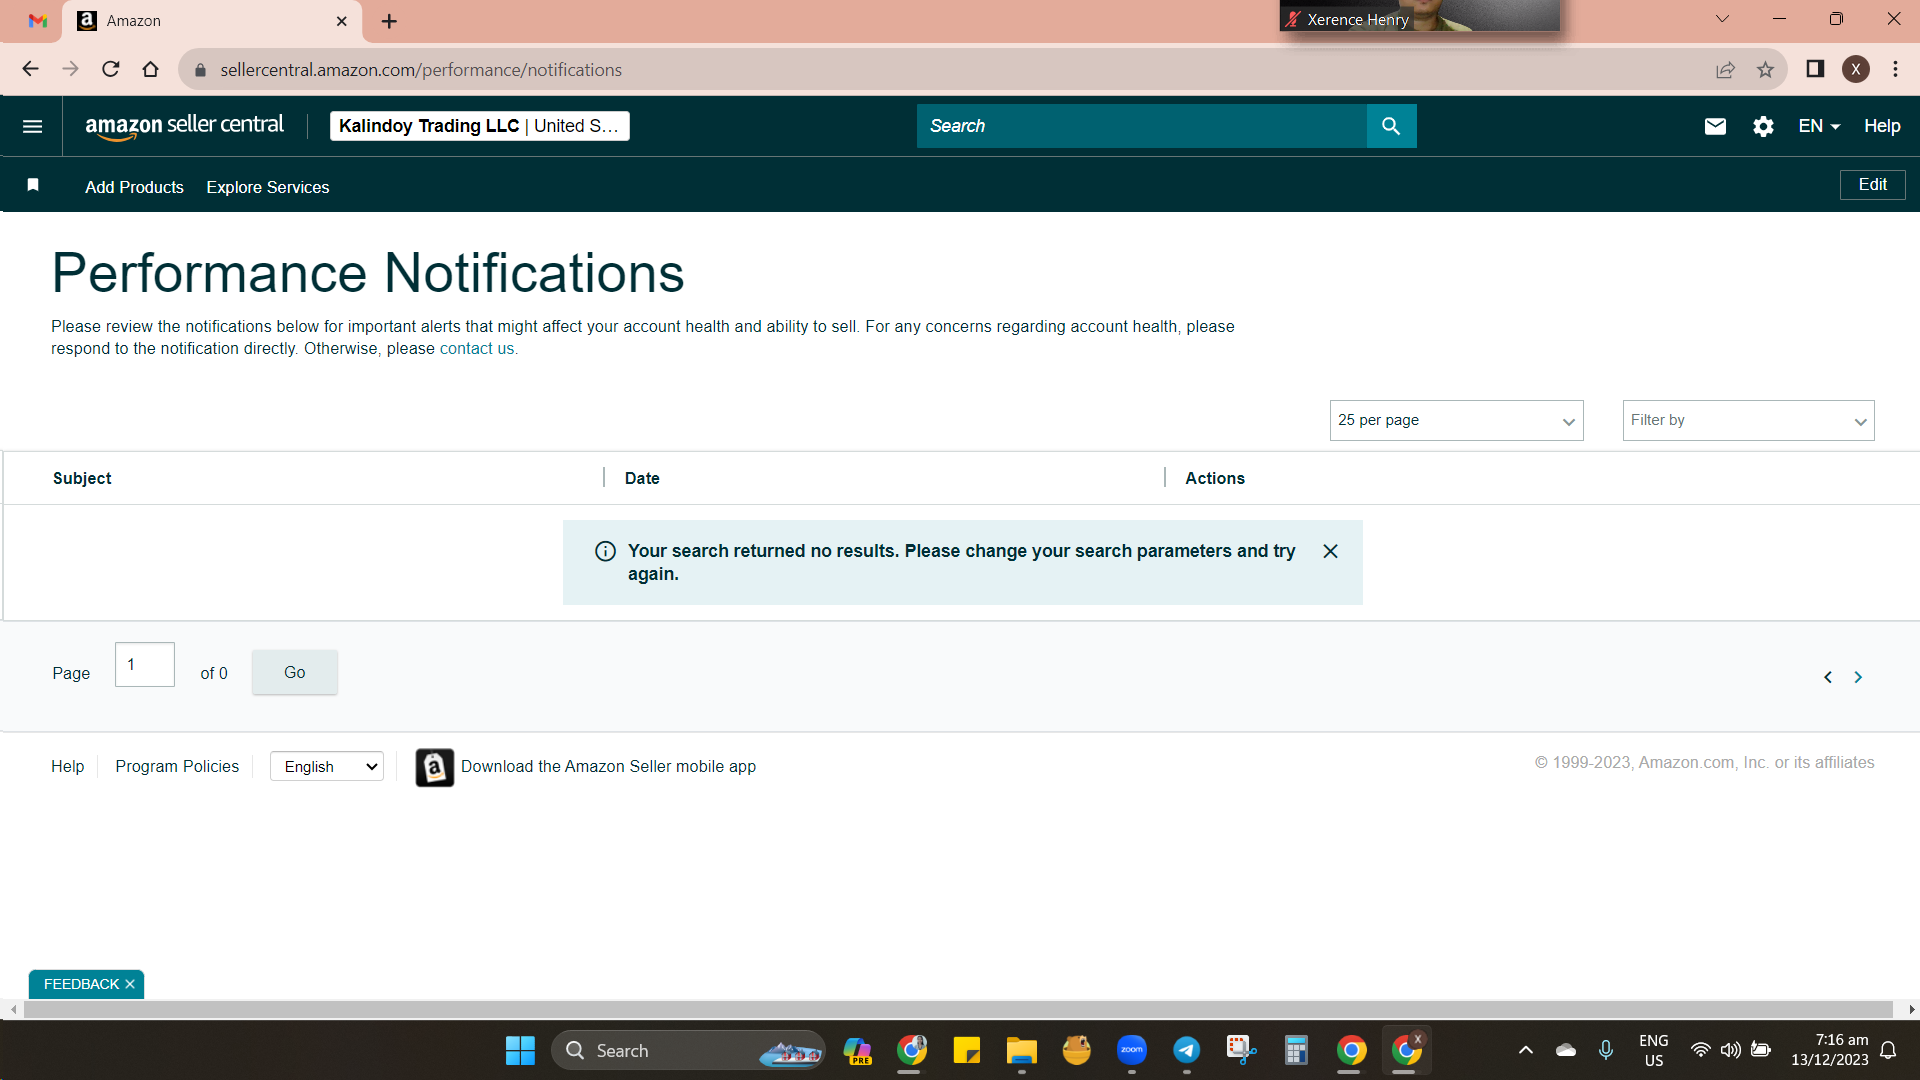Click Download the Amazon Seller mobile app
The height and width of the screenshot is (1080, 1920).
pyautogui.click(x=608, y=766)
